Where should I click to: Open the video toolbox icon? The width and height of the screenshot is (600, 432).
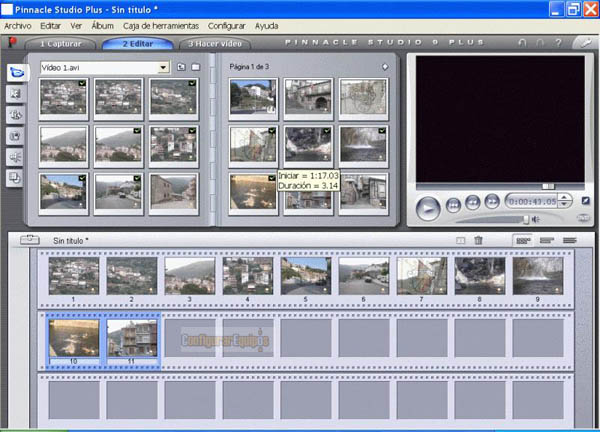tap(30, 240)
